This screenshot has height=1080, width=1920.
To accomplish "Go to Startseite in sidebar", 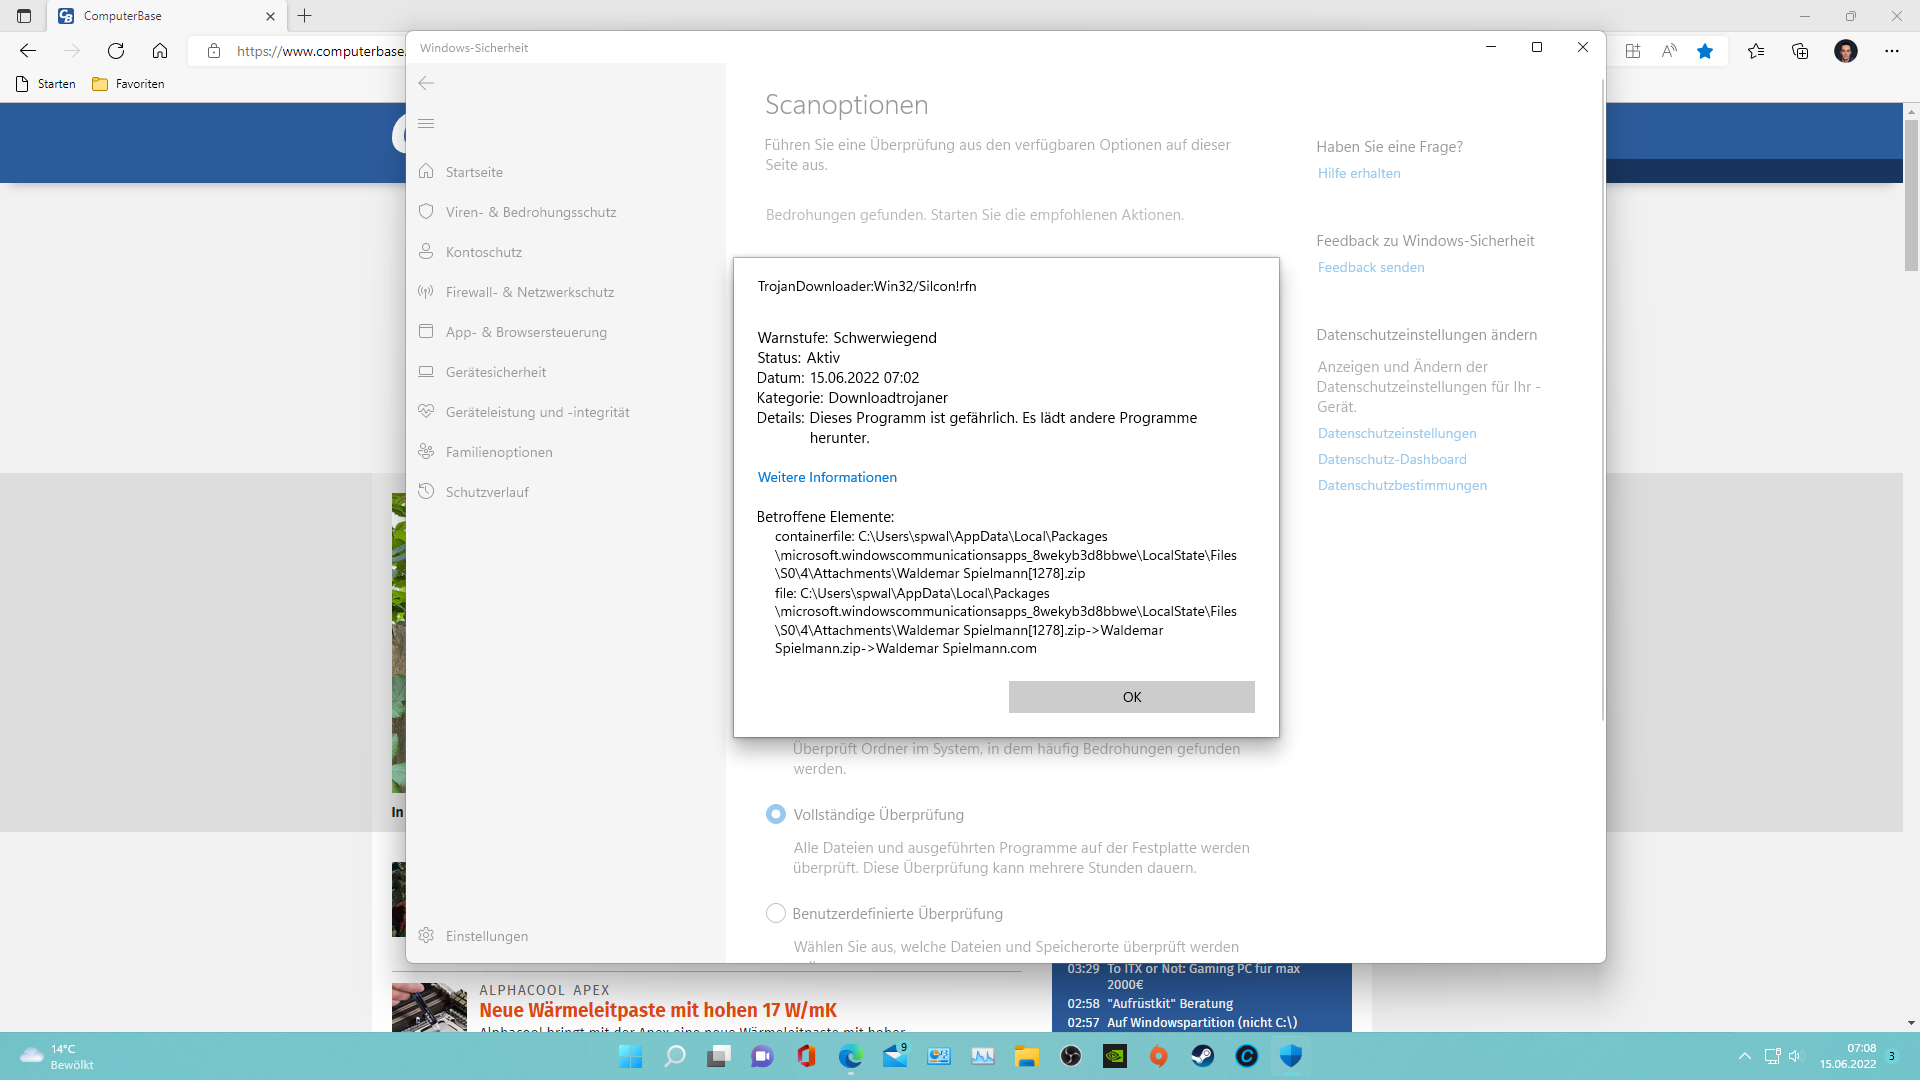I will pos(474,172).
